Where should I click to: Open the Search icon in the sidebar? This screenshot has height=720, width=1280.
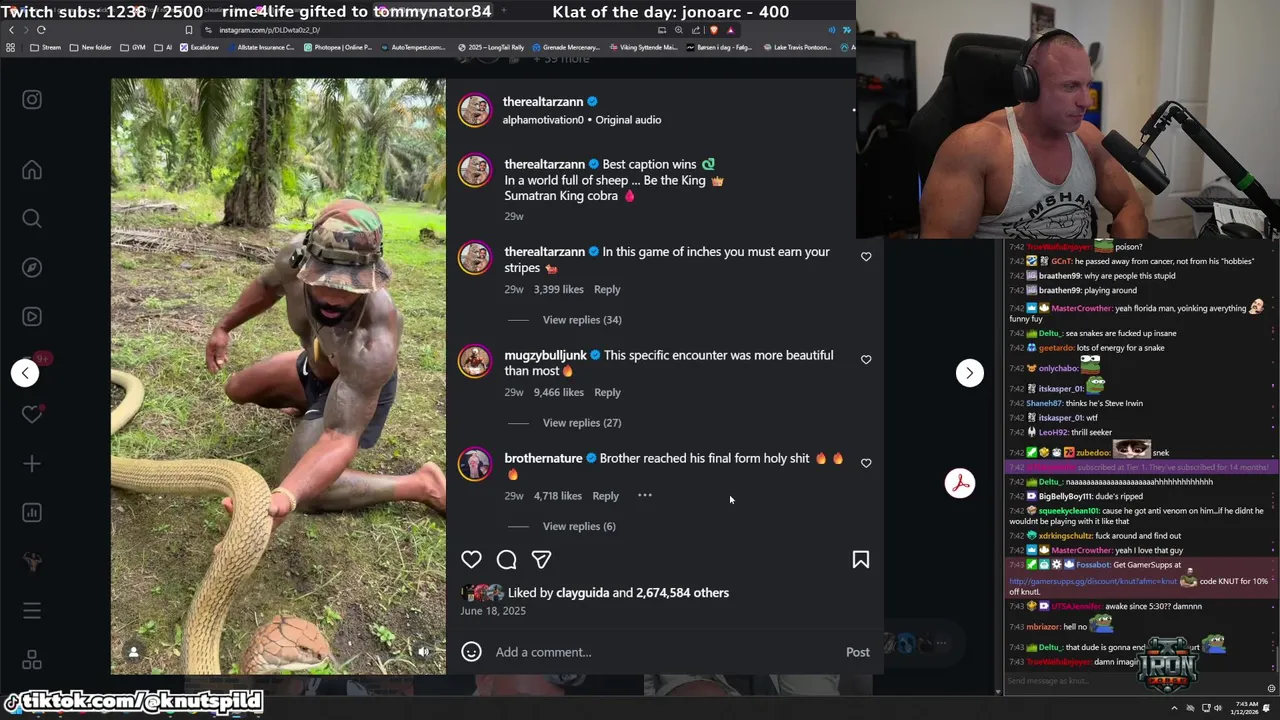point(32,219)
